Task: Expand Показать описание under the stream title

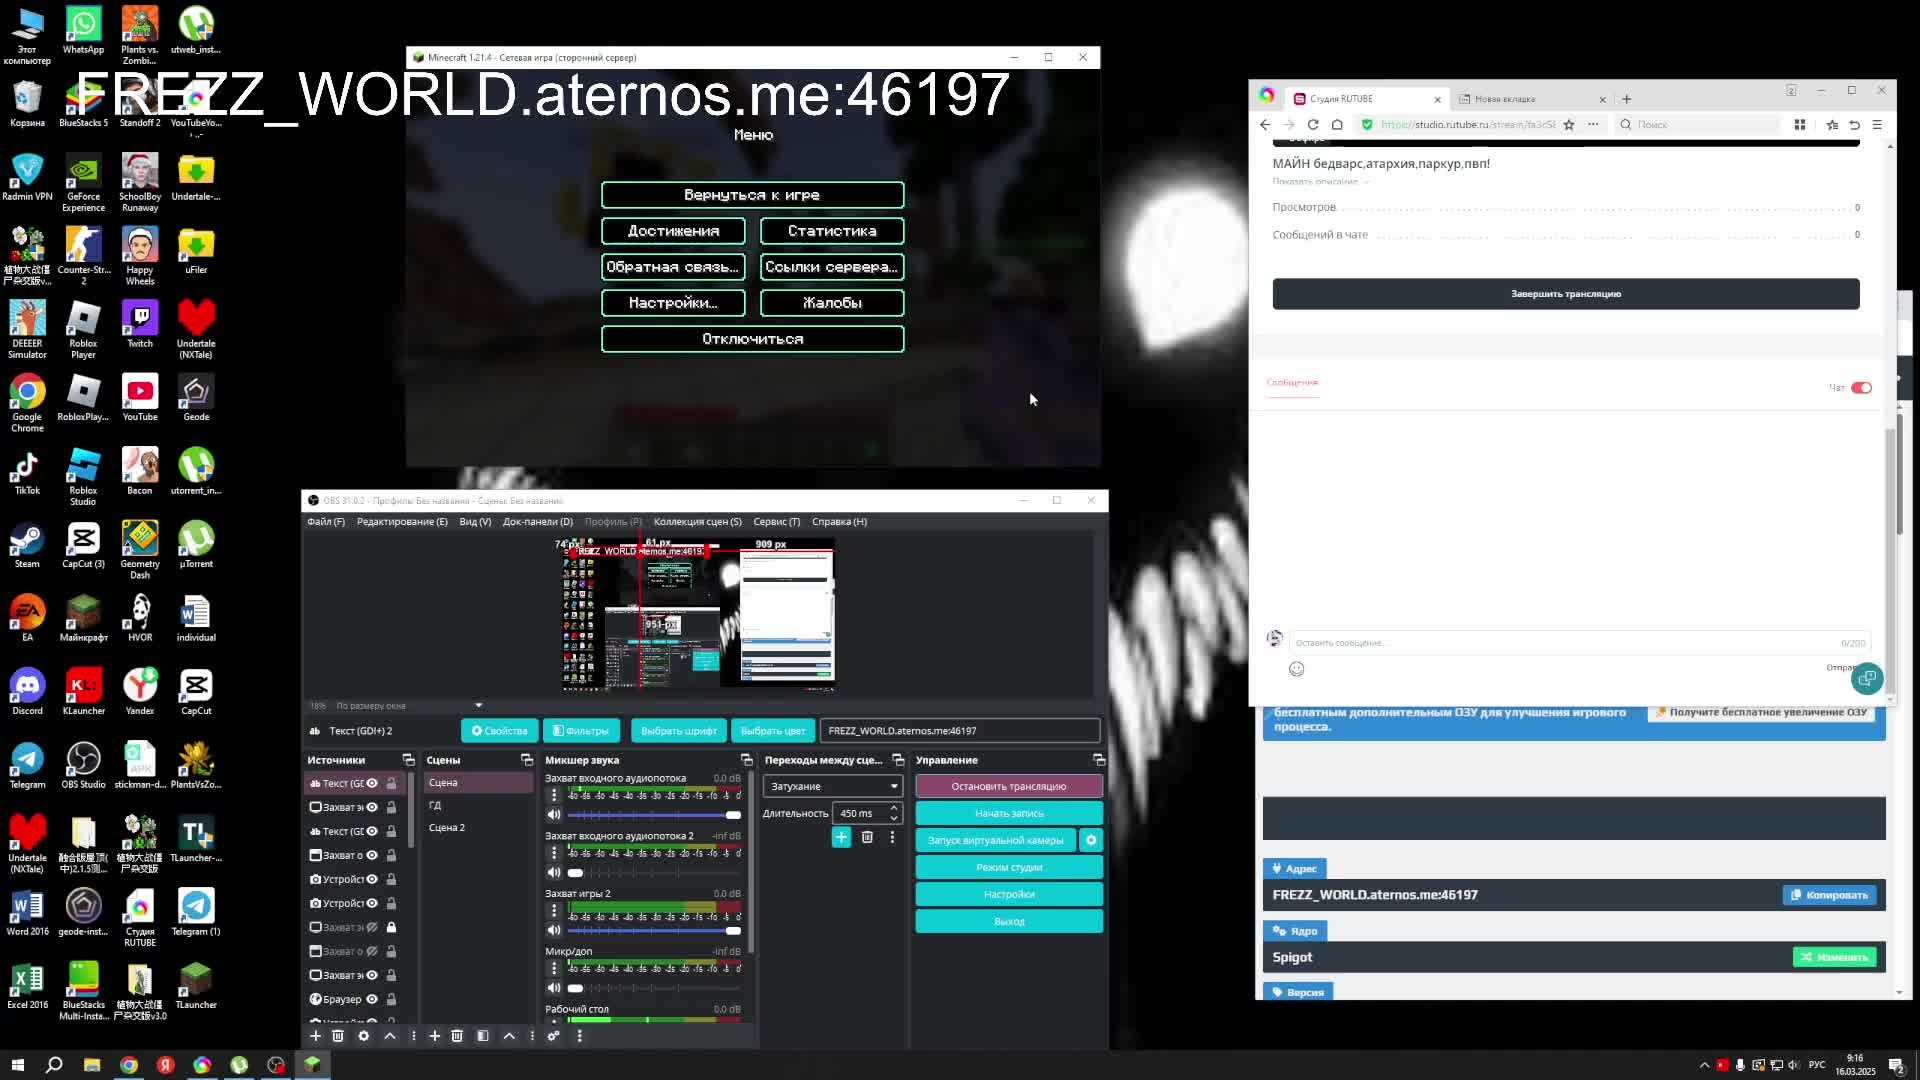Action: (x=1320, y=182)
